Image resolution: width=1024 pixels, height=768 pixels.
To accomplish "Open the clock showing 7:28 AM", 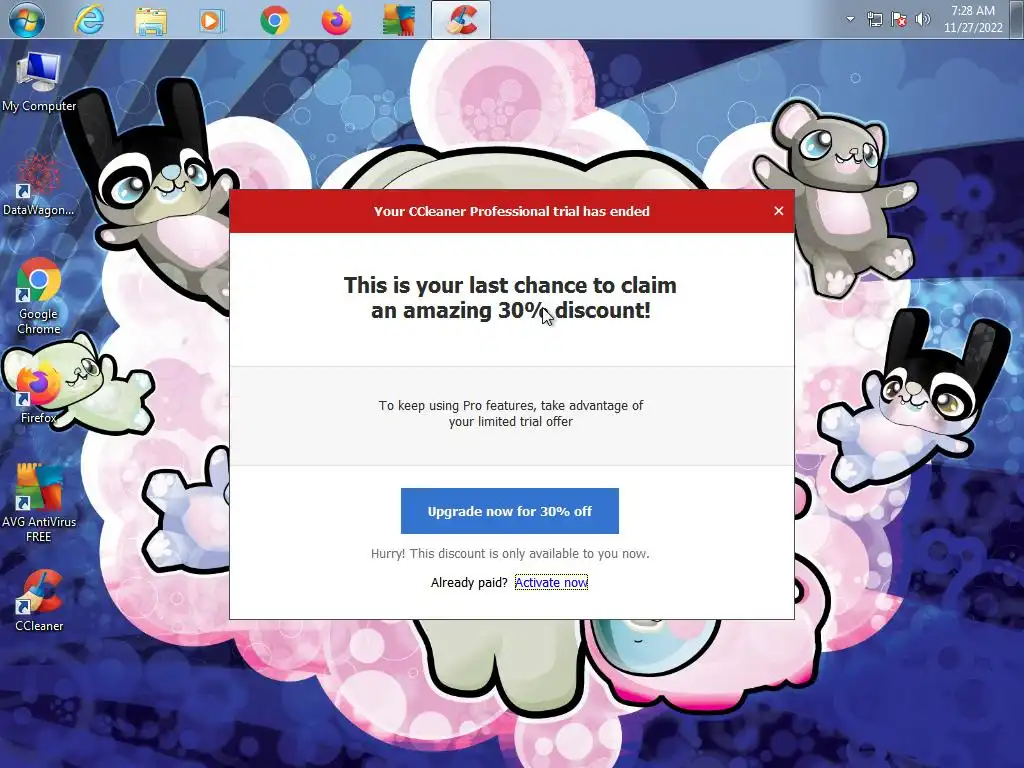I will [x=973, y=19].
